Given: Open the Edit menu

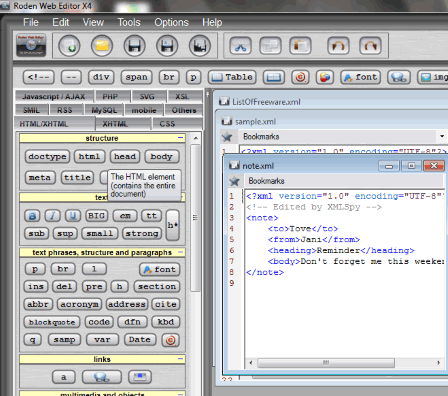Looking at the screenshot, I should click(x=61, y=22).
